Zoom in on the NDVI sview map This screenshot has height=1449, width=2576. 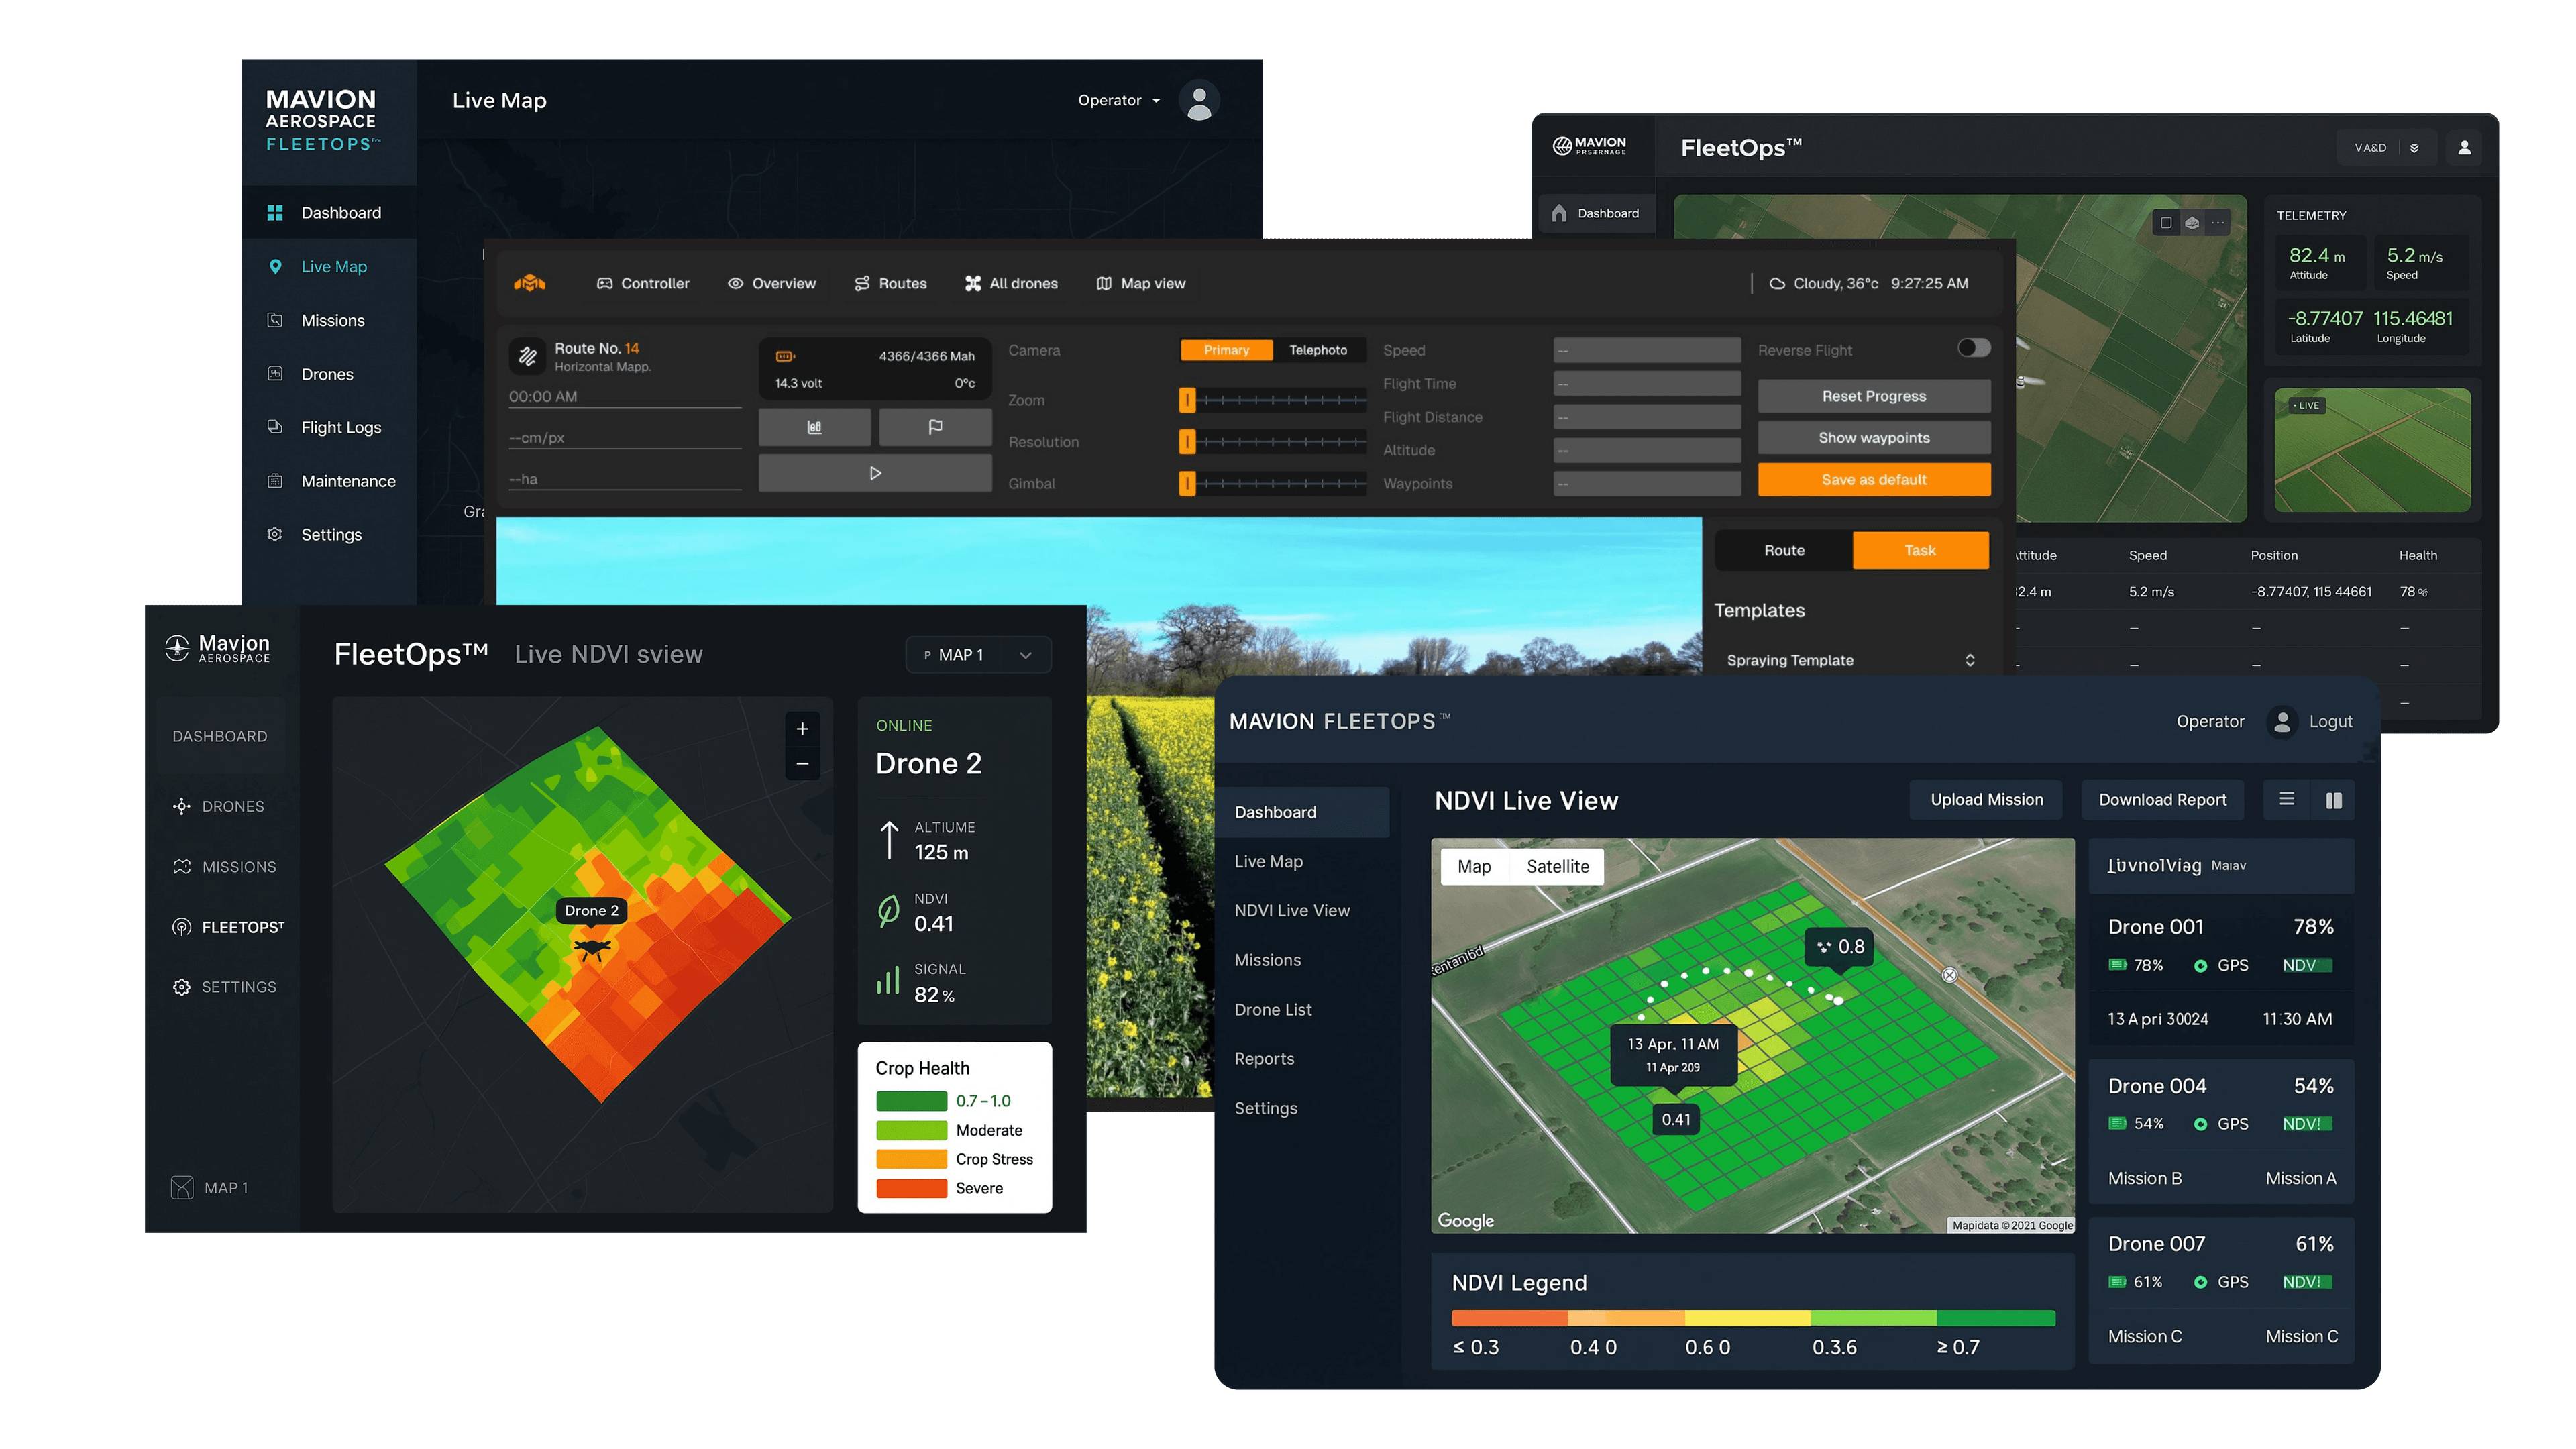click(802, 728)
